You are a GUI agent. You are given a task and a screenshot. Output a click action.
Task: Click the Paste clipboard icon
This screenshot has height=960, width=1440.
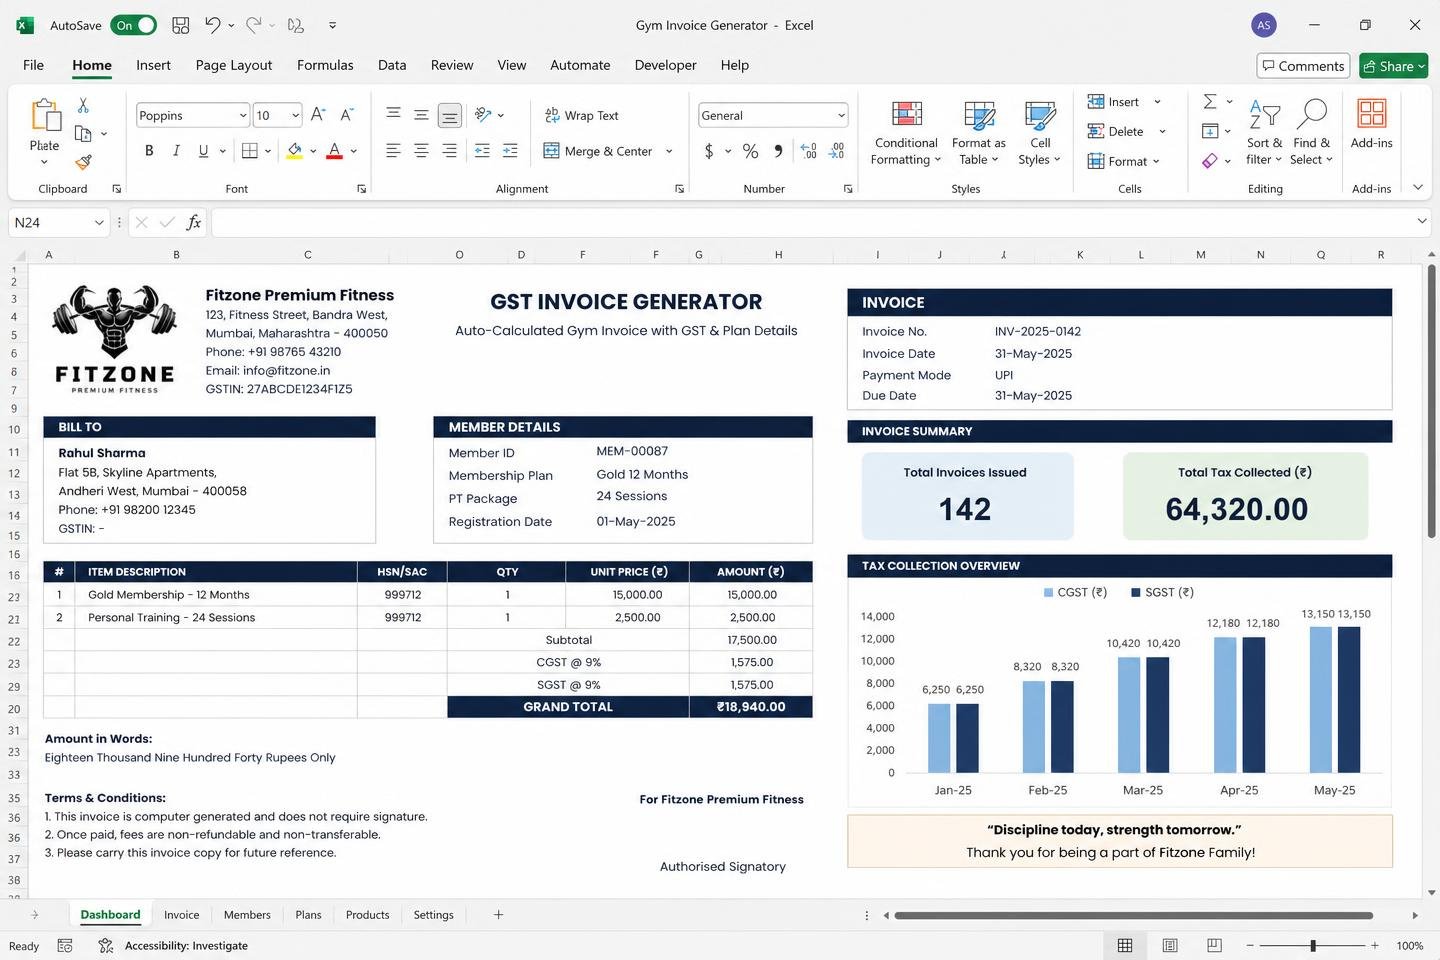[45, 115]
